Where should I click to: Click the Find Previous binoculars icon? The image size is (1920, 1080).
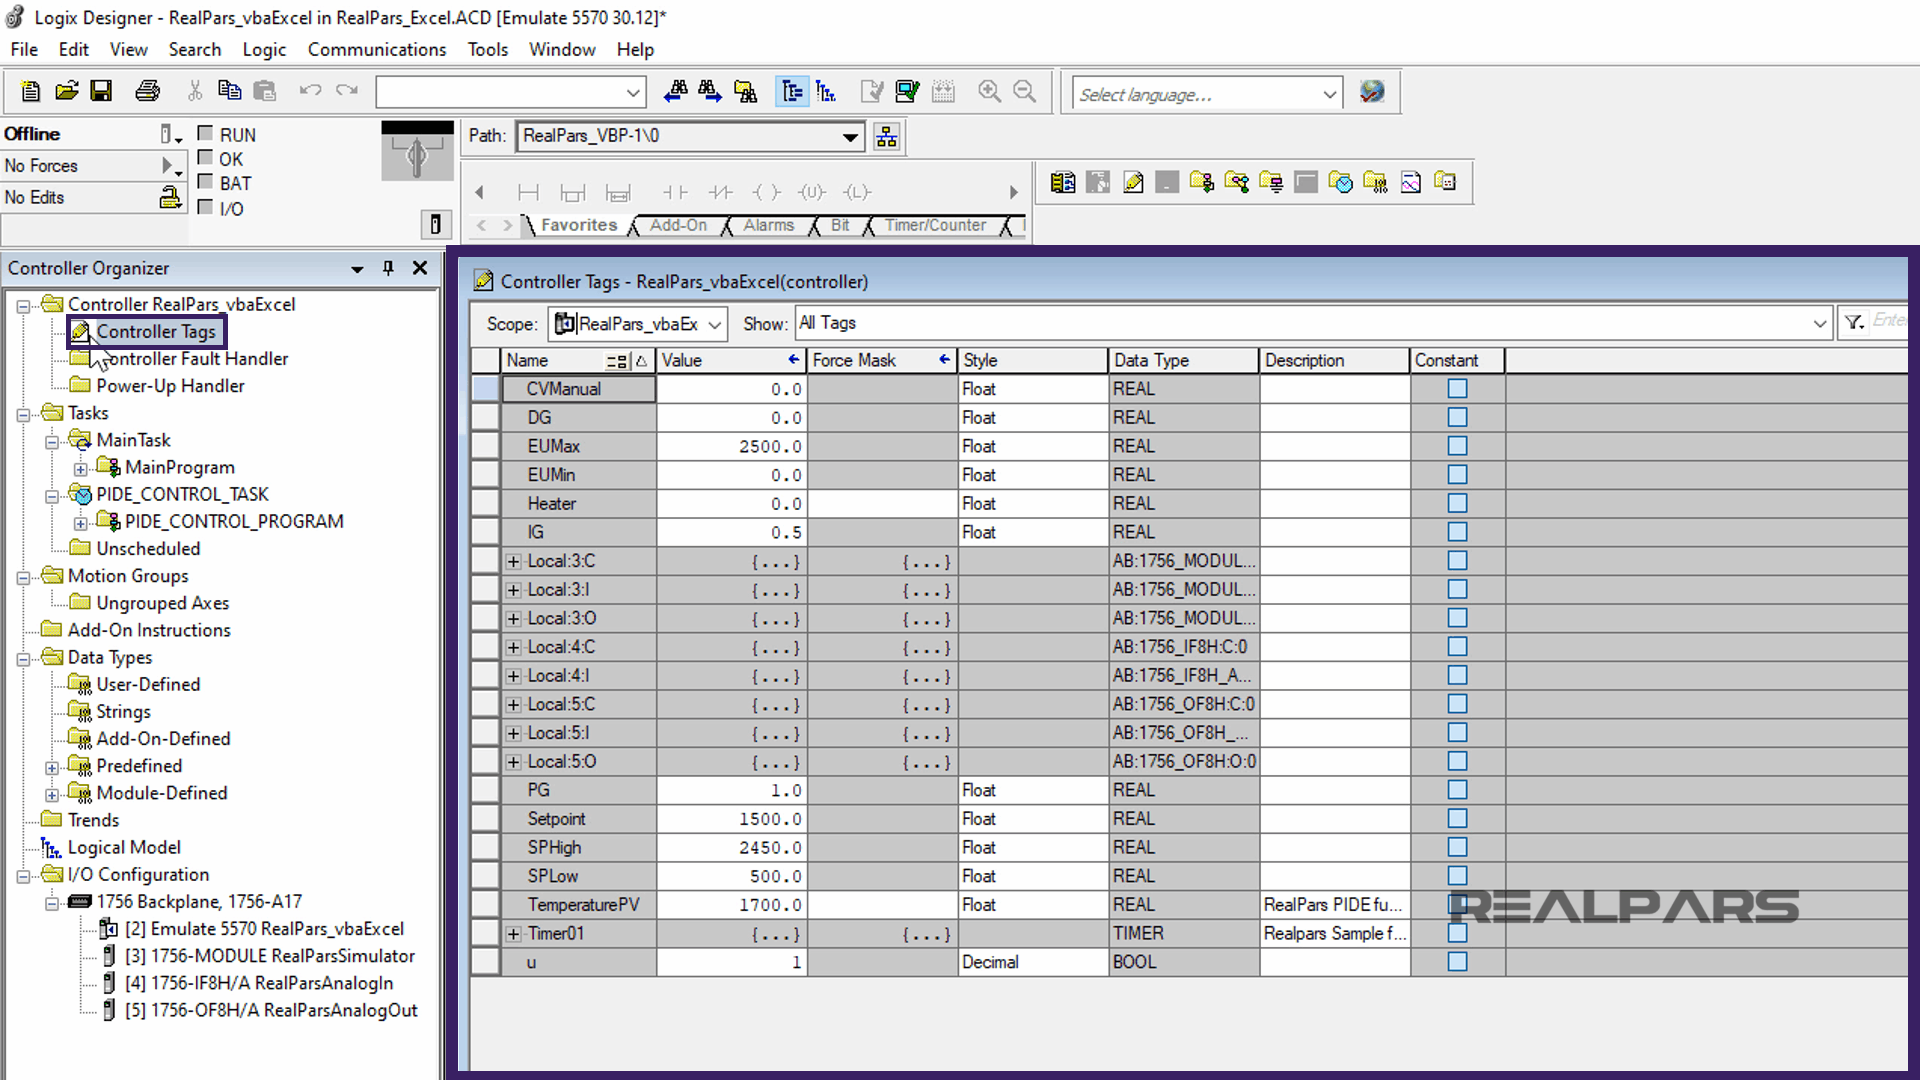tap(675, 92)
